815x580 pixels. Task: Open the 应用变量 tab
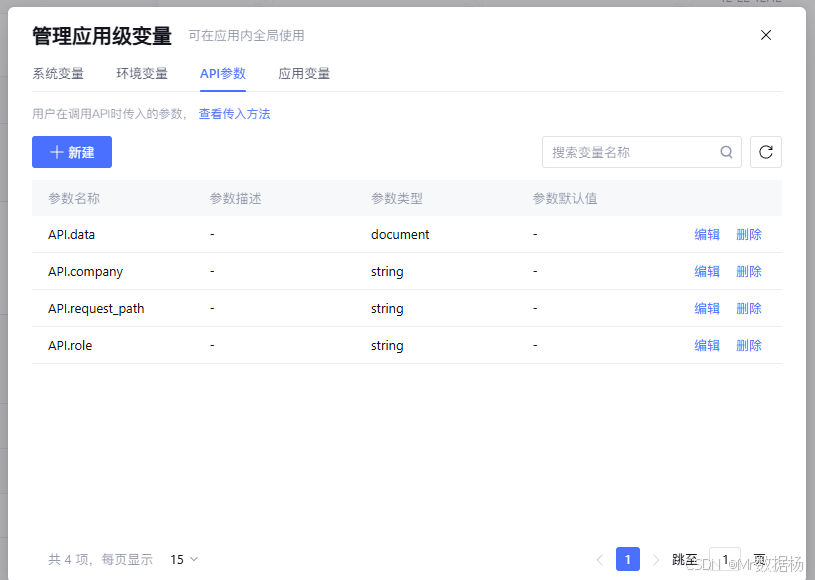[x=303, y=73]
